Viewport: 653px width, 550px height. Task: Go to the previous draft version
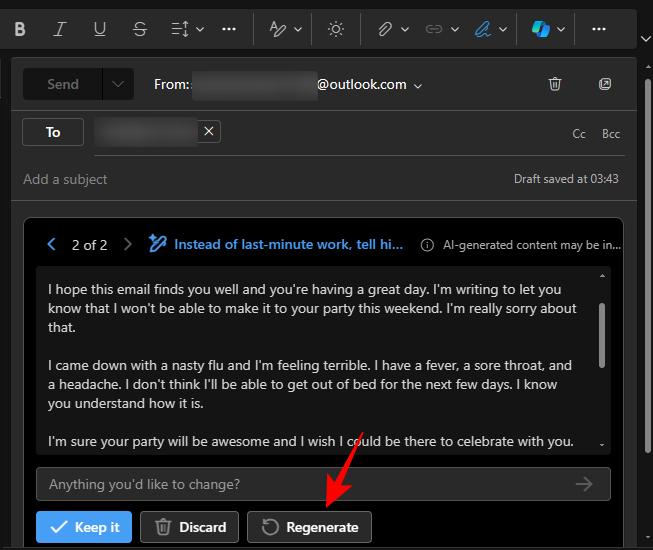point(52,244)
